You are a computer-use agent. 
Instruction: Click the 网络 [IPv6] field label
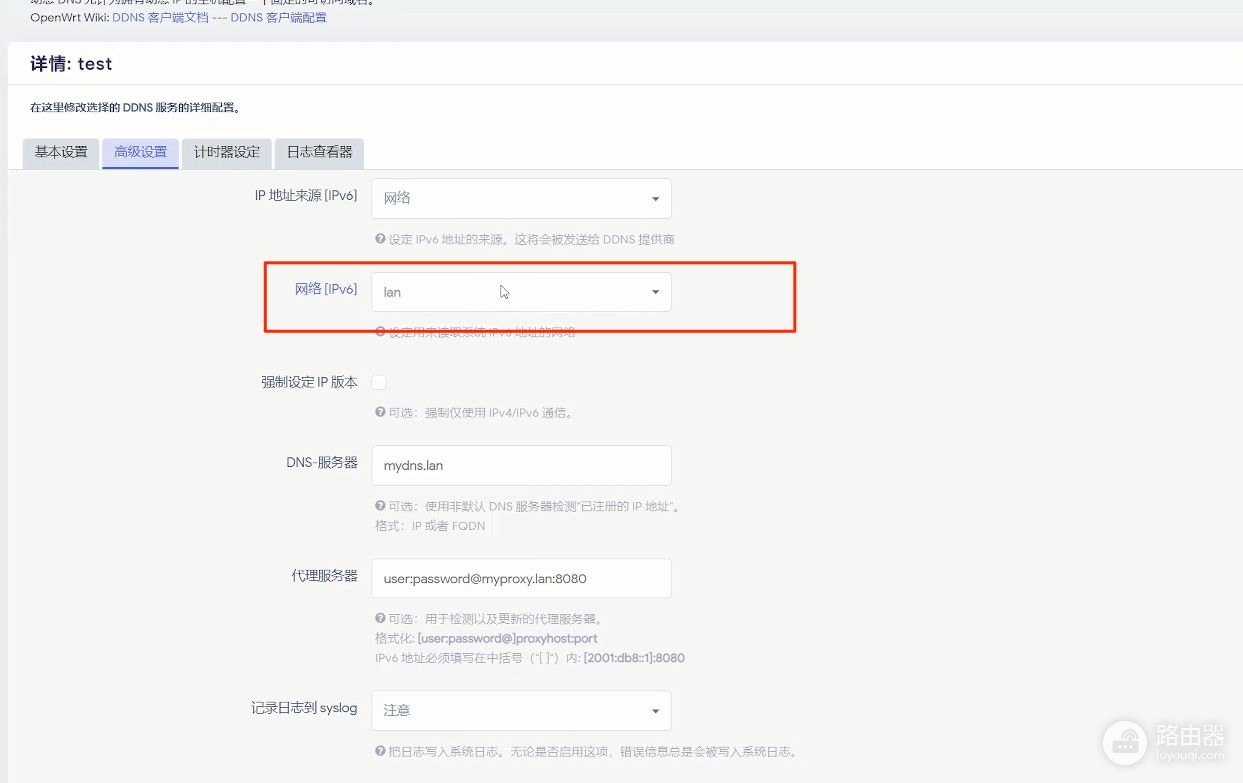tap(325, 289)
